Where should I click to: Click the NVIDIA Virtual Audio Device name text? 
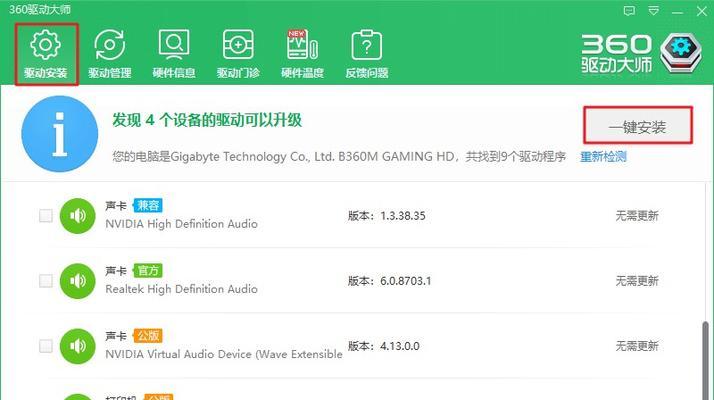point(224,354)
